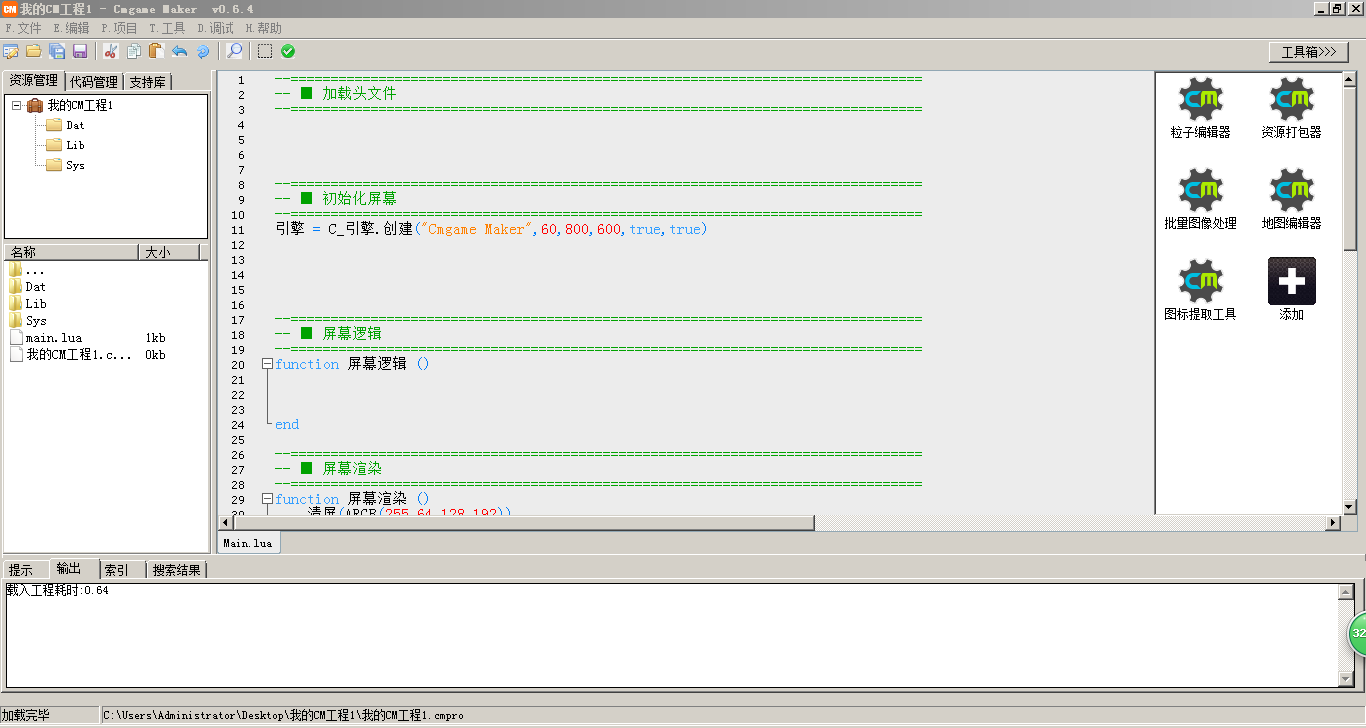Image resolution: width=1366 pixels, height=728 pixels.
Task: Click the redo arrow icon
Action: click(203, 51)
